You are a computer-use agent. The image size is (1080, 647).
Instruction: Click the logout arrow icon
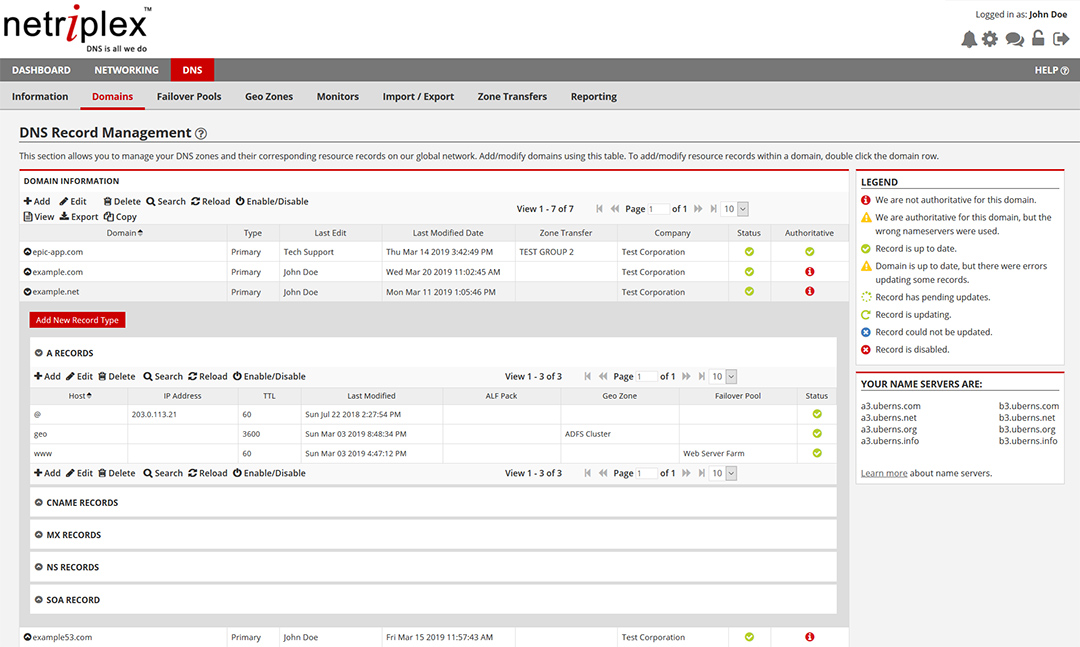coord(1061,39)
